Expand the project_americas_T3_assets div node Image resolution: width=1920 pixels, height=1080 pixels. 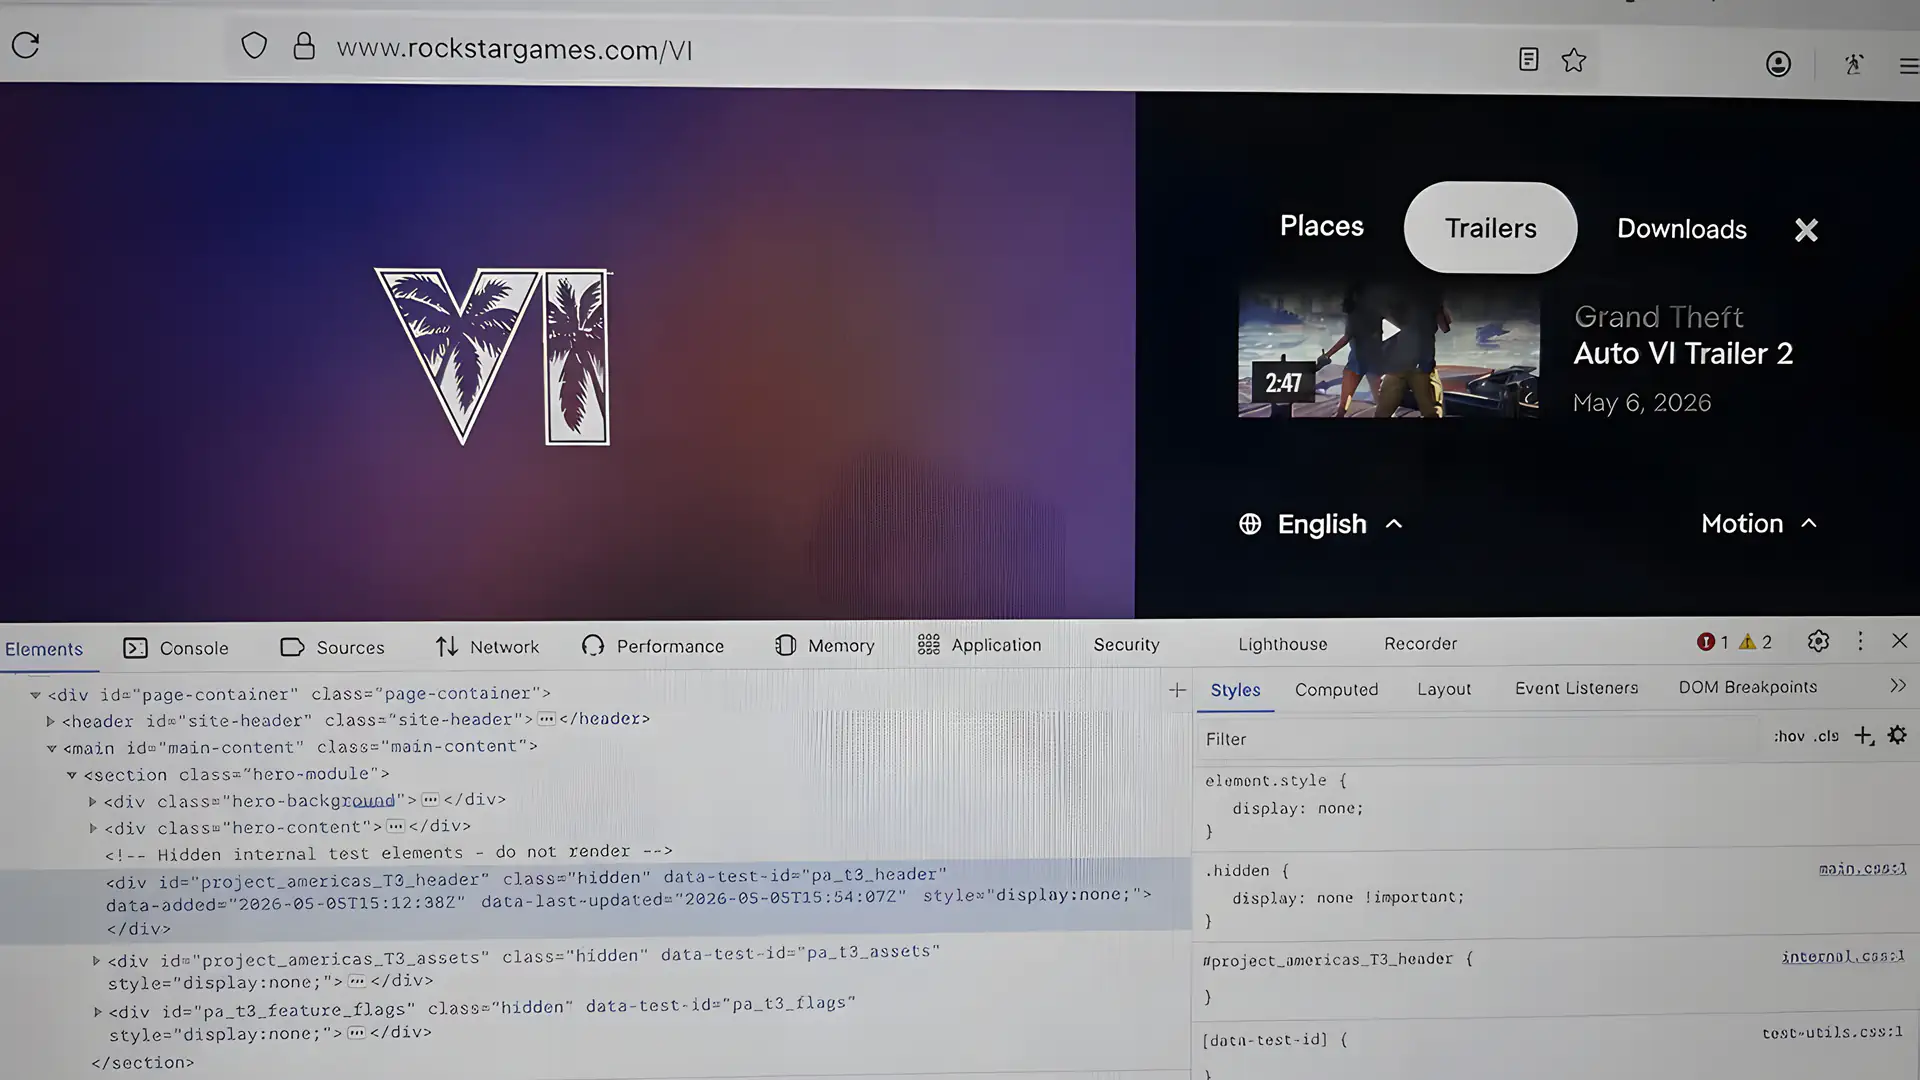click(x=96, y=961)
